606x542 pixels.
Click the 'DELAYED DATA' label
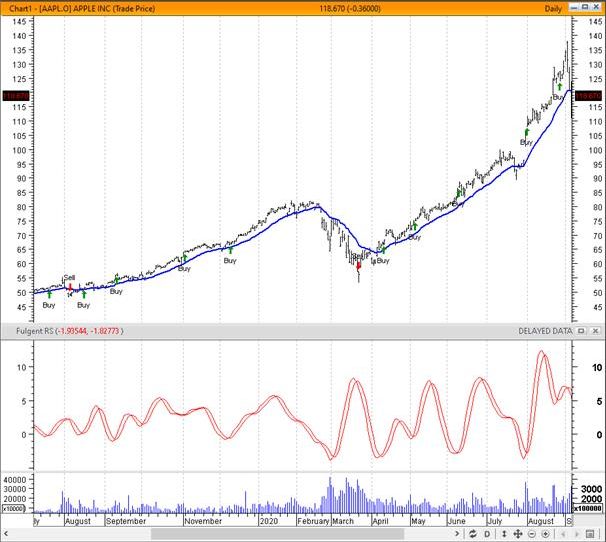coord(545,331)
